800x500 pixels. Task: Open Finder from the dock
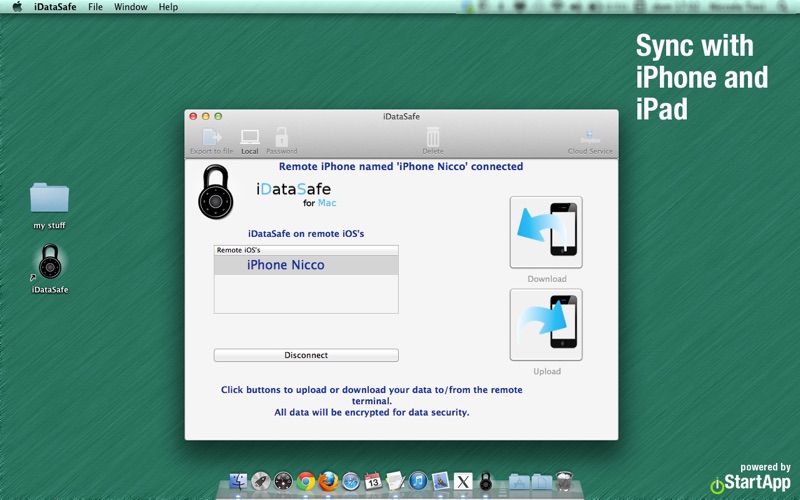tap(238, 481)
